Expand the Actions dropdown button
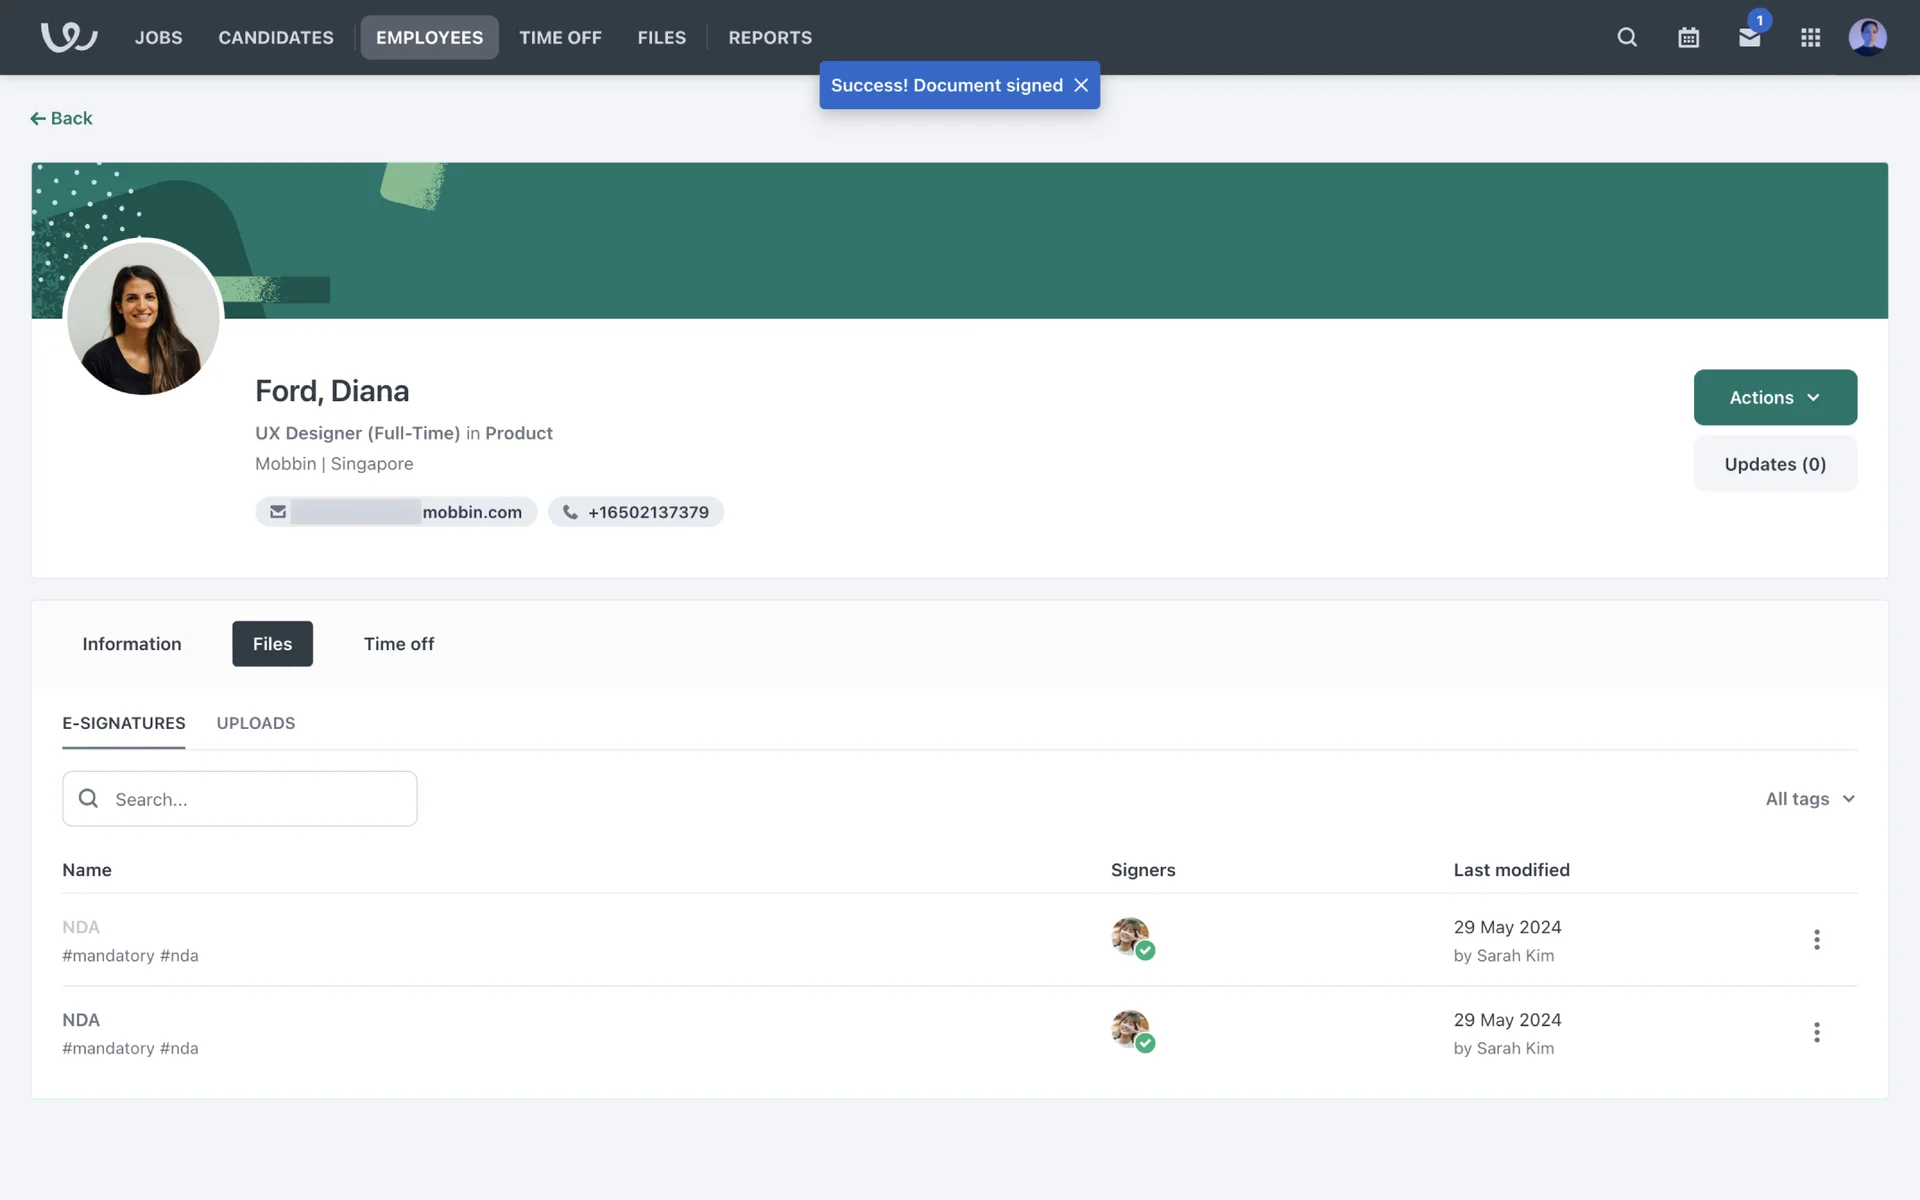This screenshot has width=1920, height=1200. tap(1775, 397)
